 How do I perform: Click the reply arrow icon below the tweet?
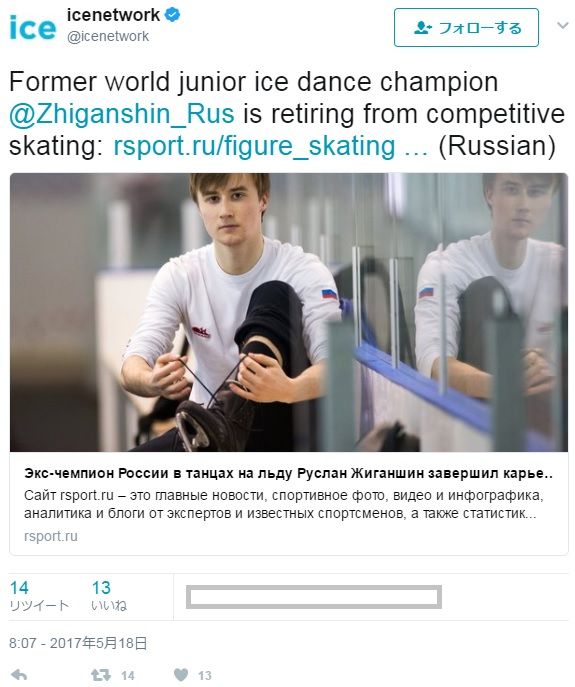pos(18,675)
